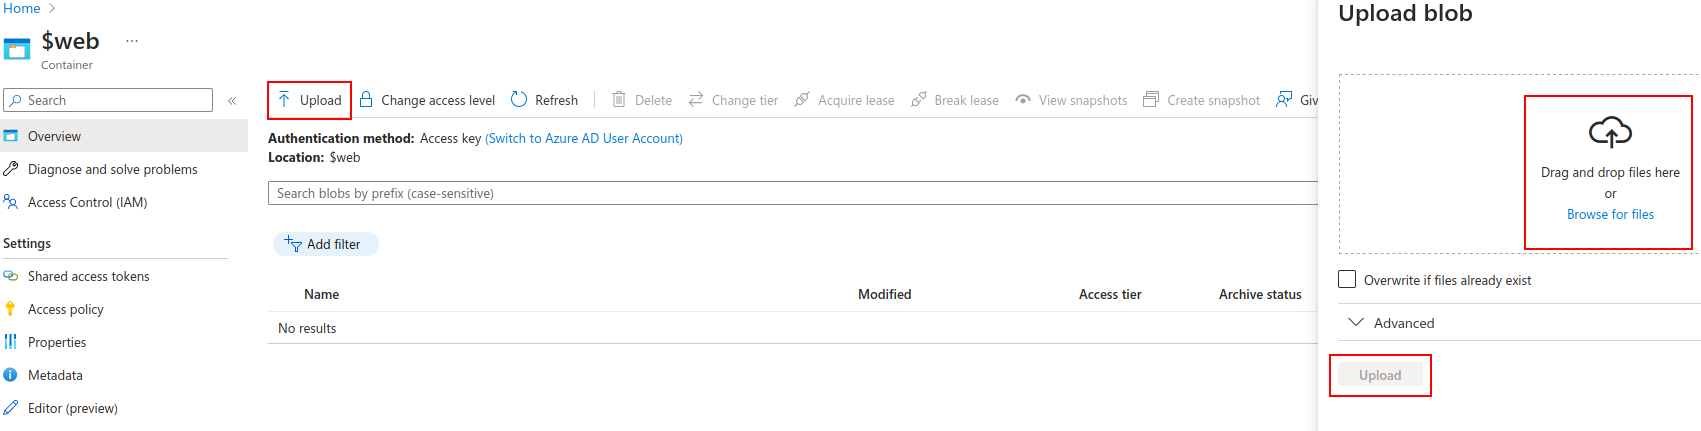1701x431 pixels.
Task: Click the Delete trash icon
Action: coord(619,100)
